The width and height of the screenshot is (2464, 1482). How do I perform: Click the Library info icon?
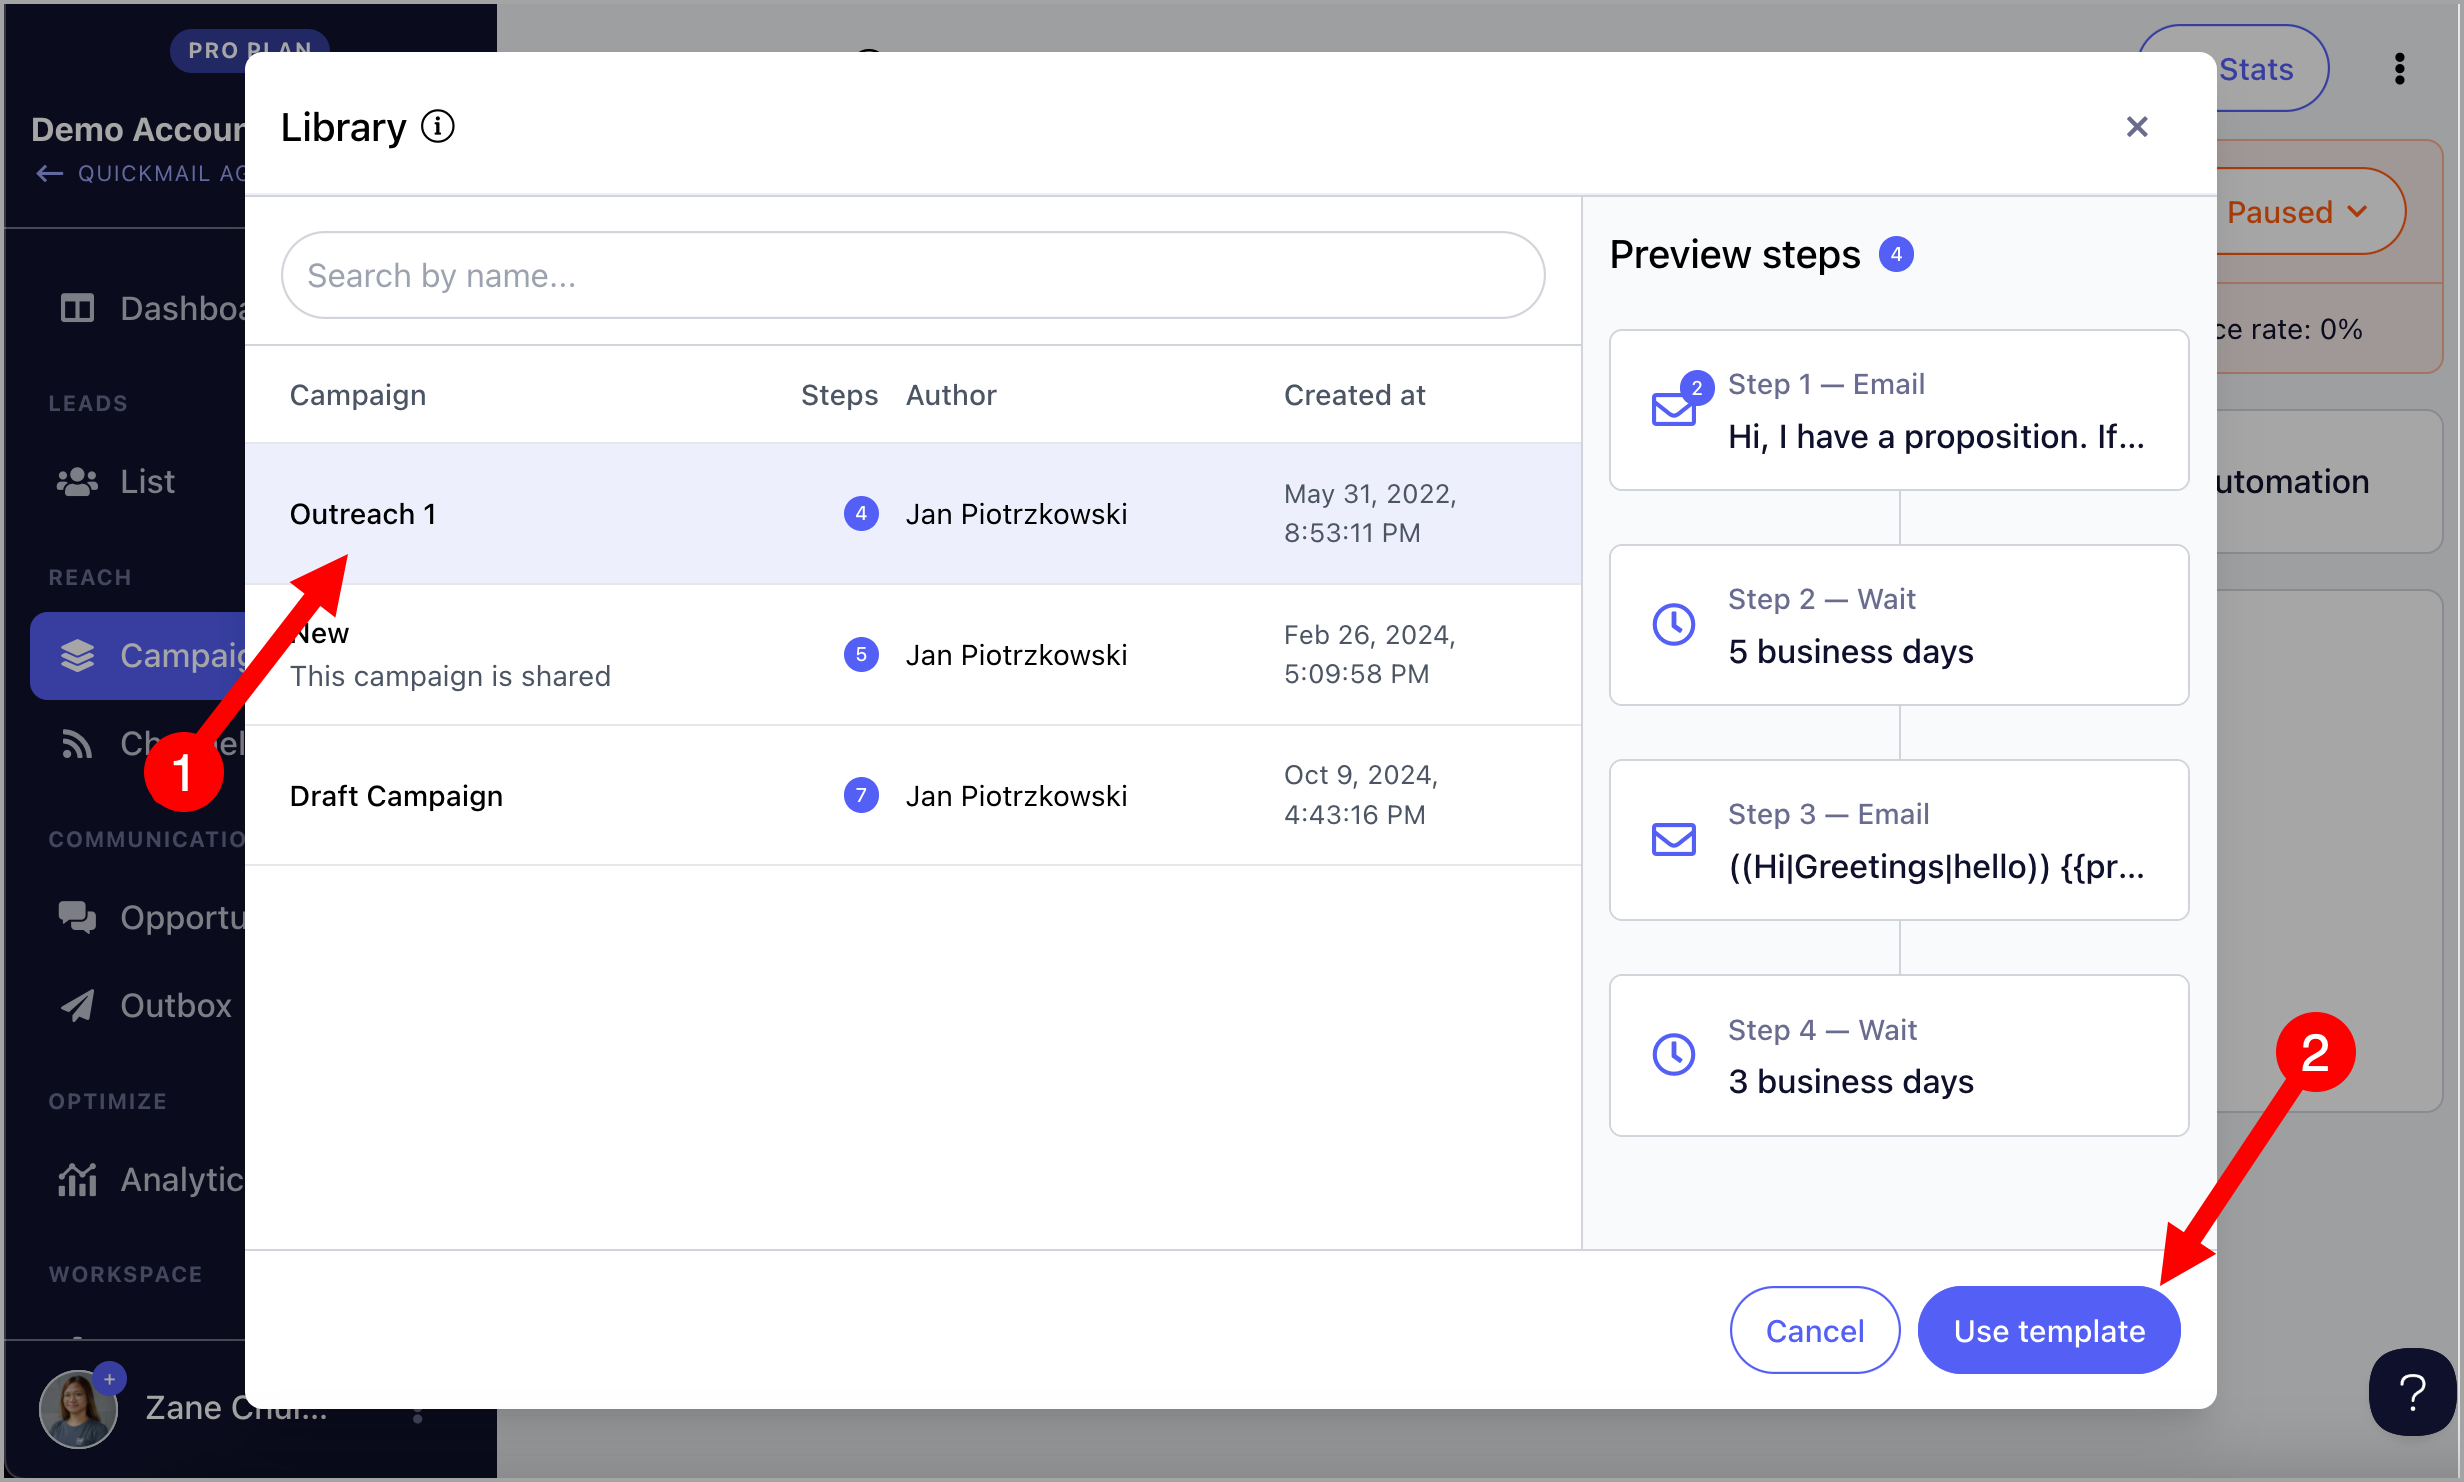click(437, 127)
